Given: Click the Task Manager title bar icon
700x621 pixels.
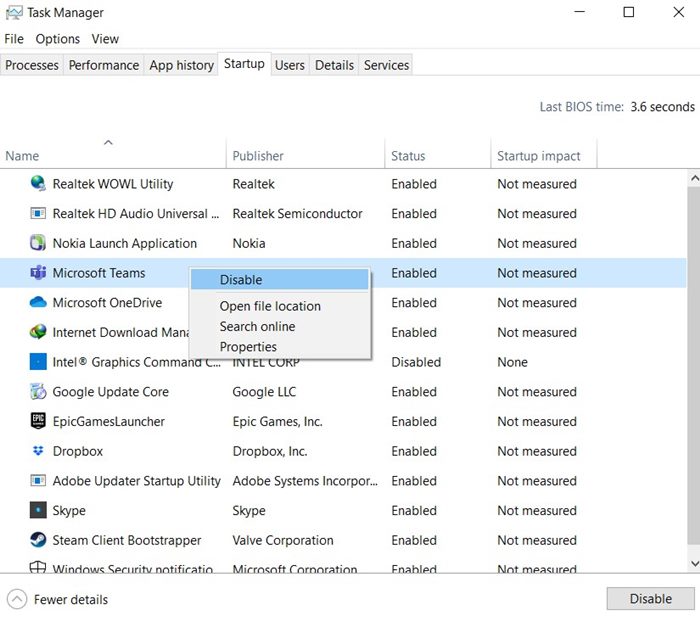Looking at the screenshot, I should point(14,13).
